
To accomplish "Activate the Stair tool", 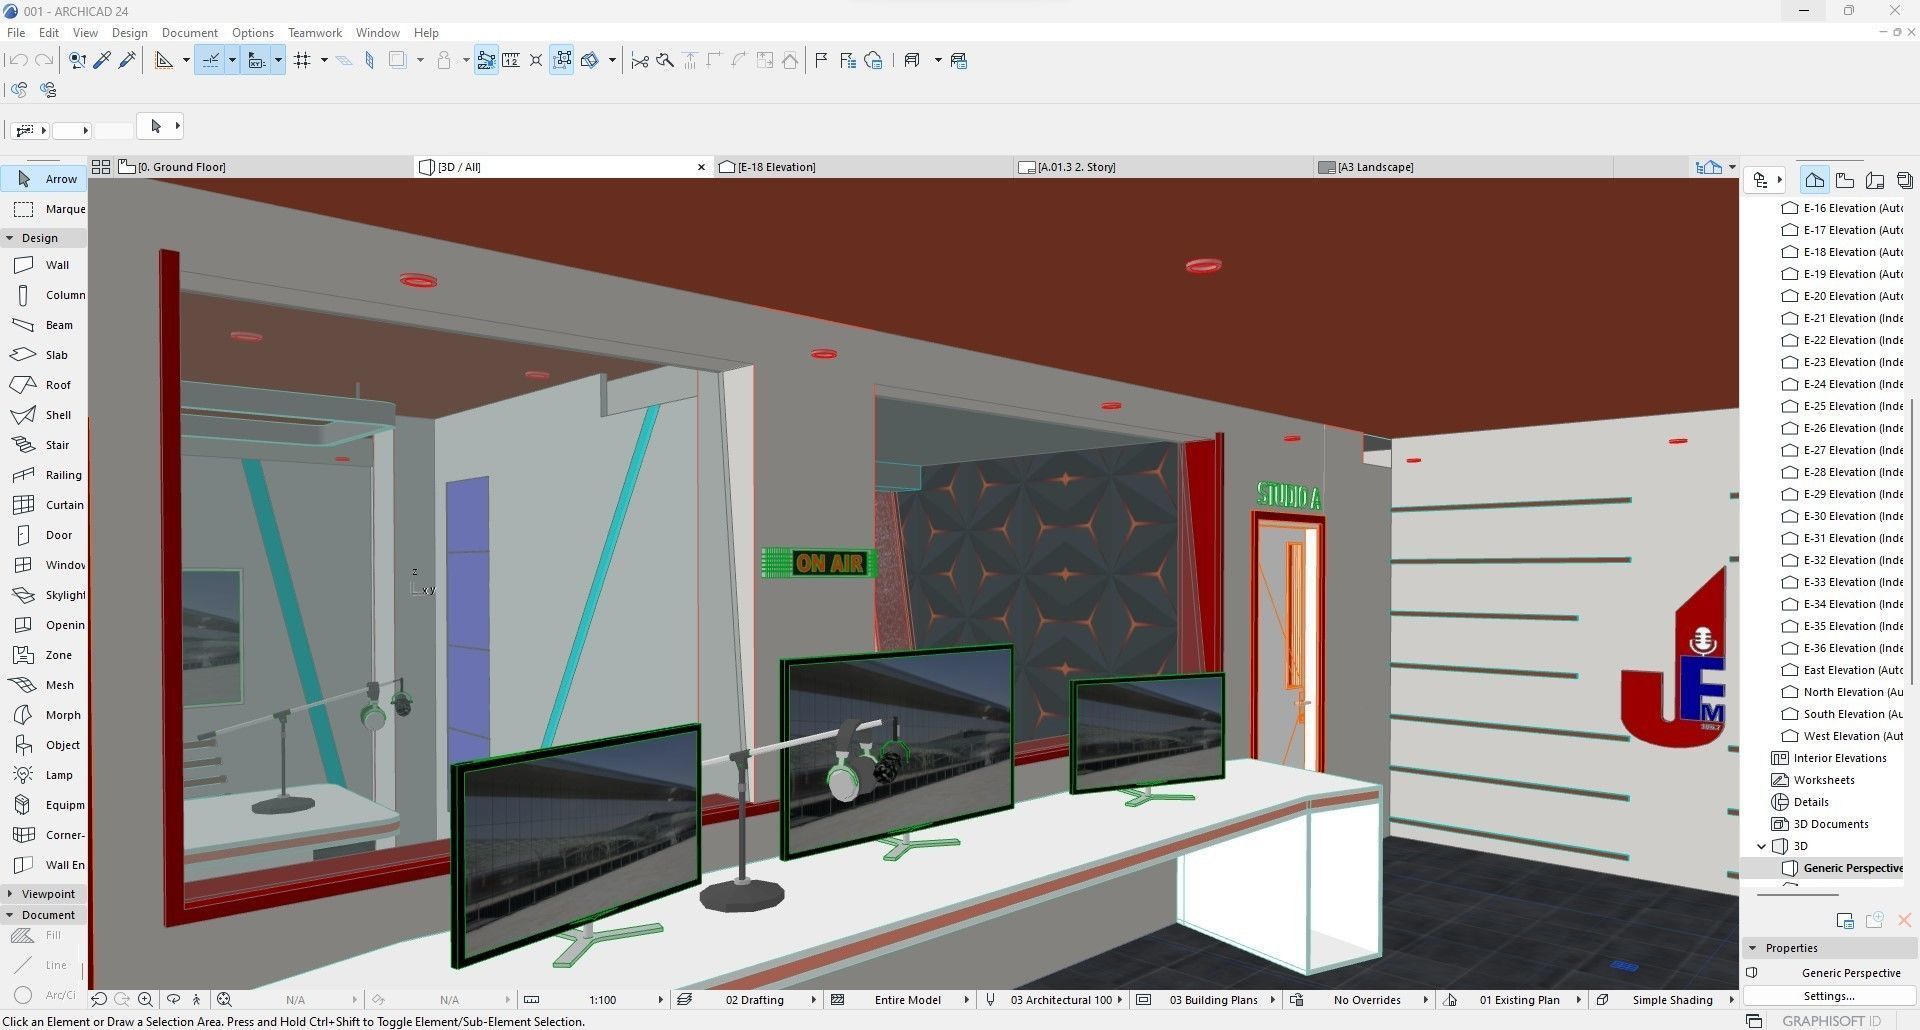I will coord(57,444).
